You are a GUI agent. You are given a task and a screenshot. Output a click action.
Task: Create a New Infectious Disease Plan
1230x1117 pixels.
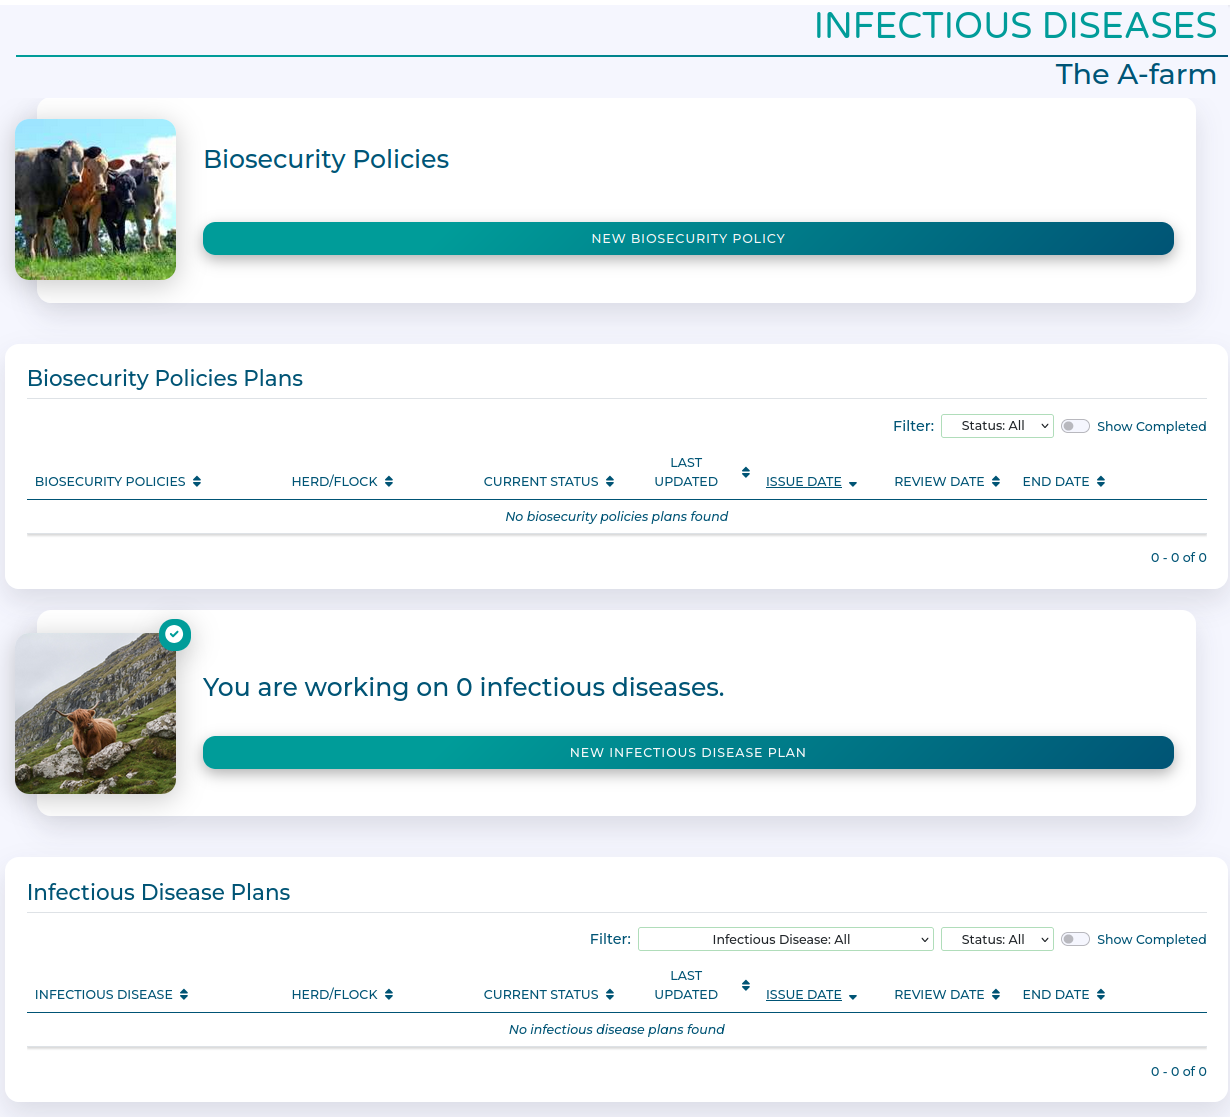pyautogui.click(x=688, y=753)
